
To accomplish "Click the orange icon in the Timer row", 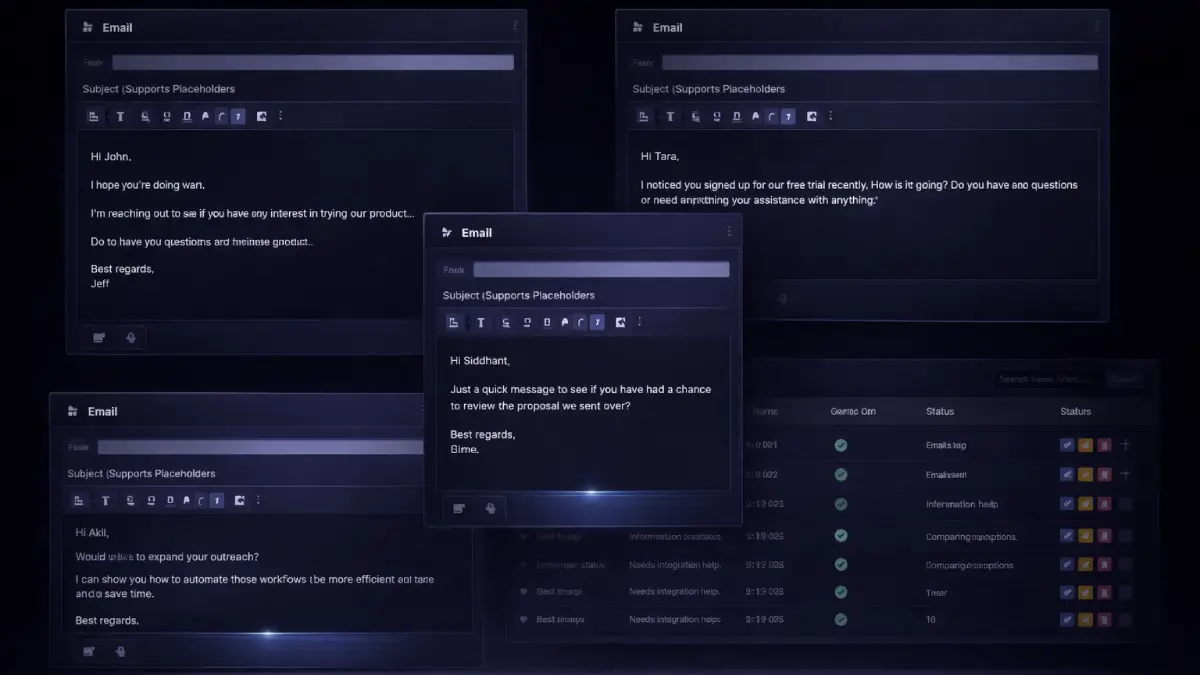I will (1086, 592).
